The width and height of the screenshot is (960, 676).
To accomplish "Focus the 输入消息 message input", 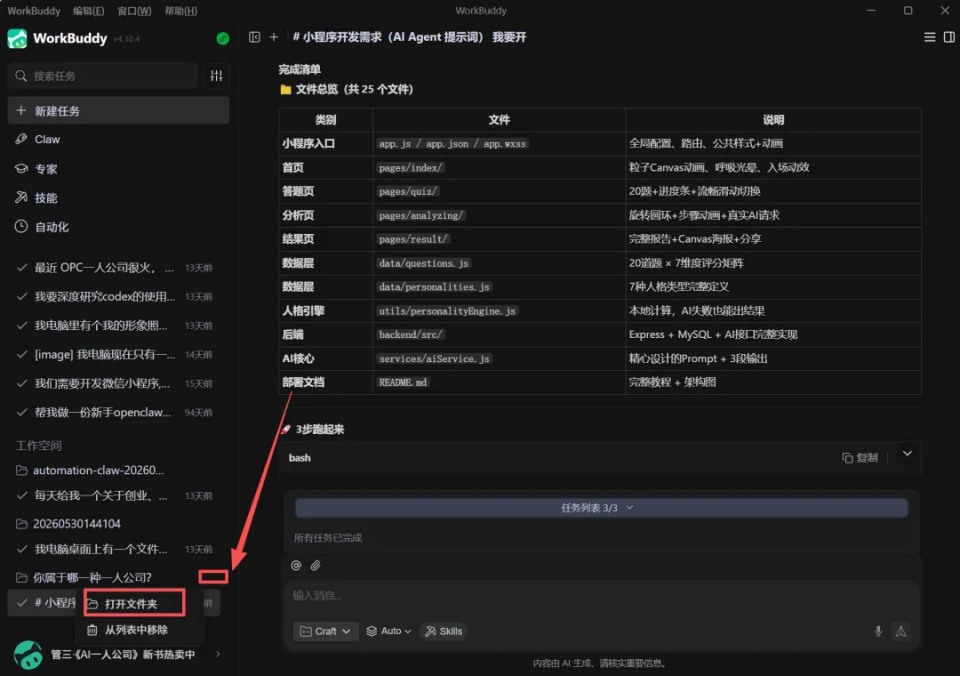I will [600, 596].
